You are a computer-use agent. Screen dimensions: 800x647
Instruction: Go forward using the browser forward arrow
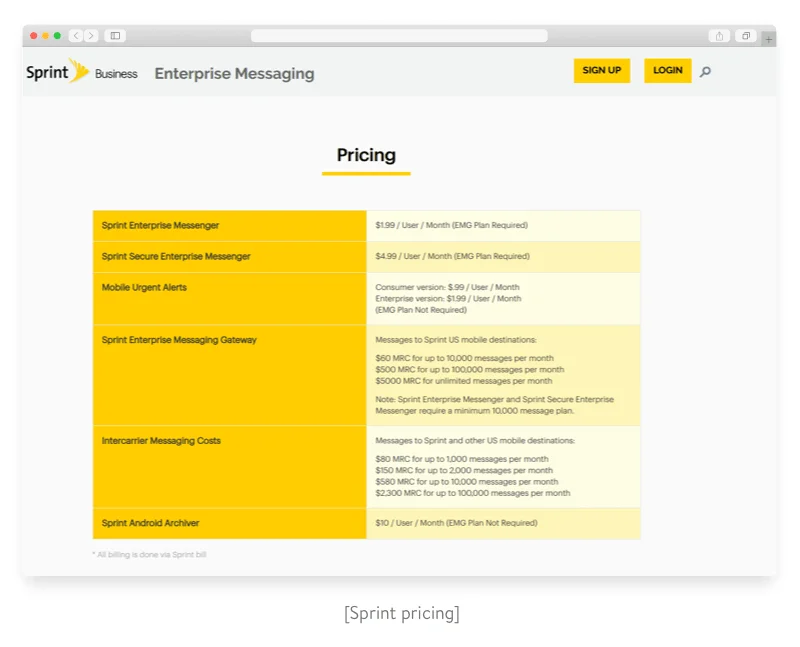point(91,36)
